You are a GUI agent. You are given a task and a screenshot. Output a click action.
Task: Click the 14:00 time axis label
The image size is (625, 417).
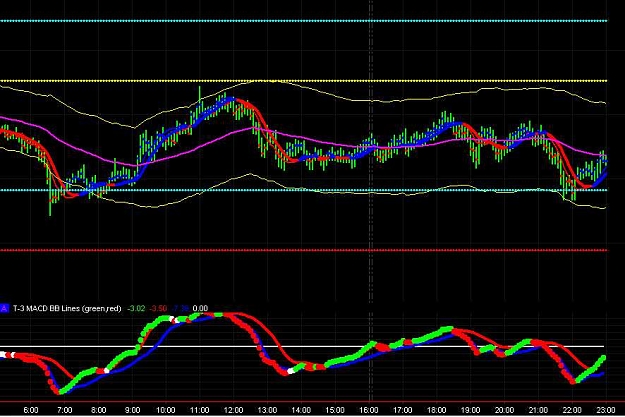[x=301, y=410]
